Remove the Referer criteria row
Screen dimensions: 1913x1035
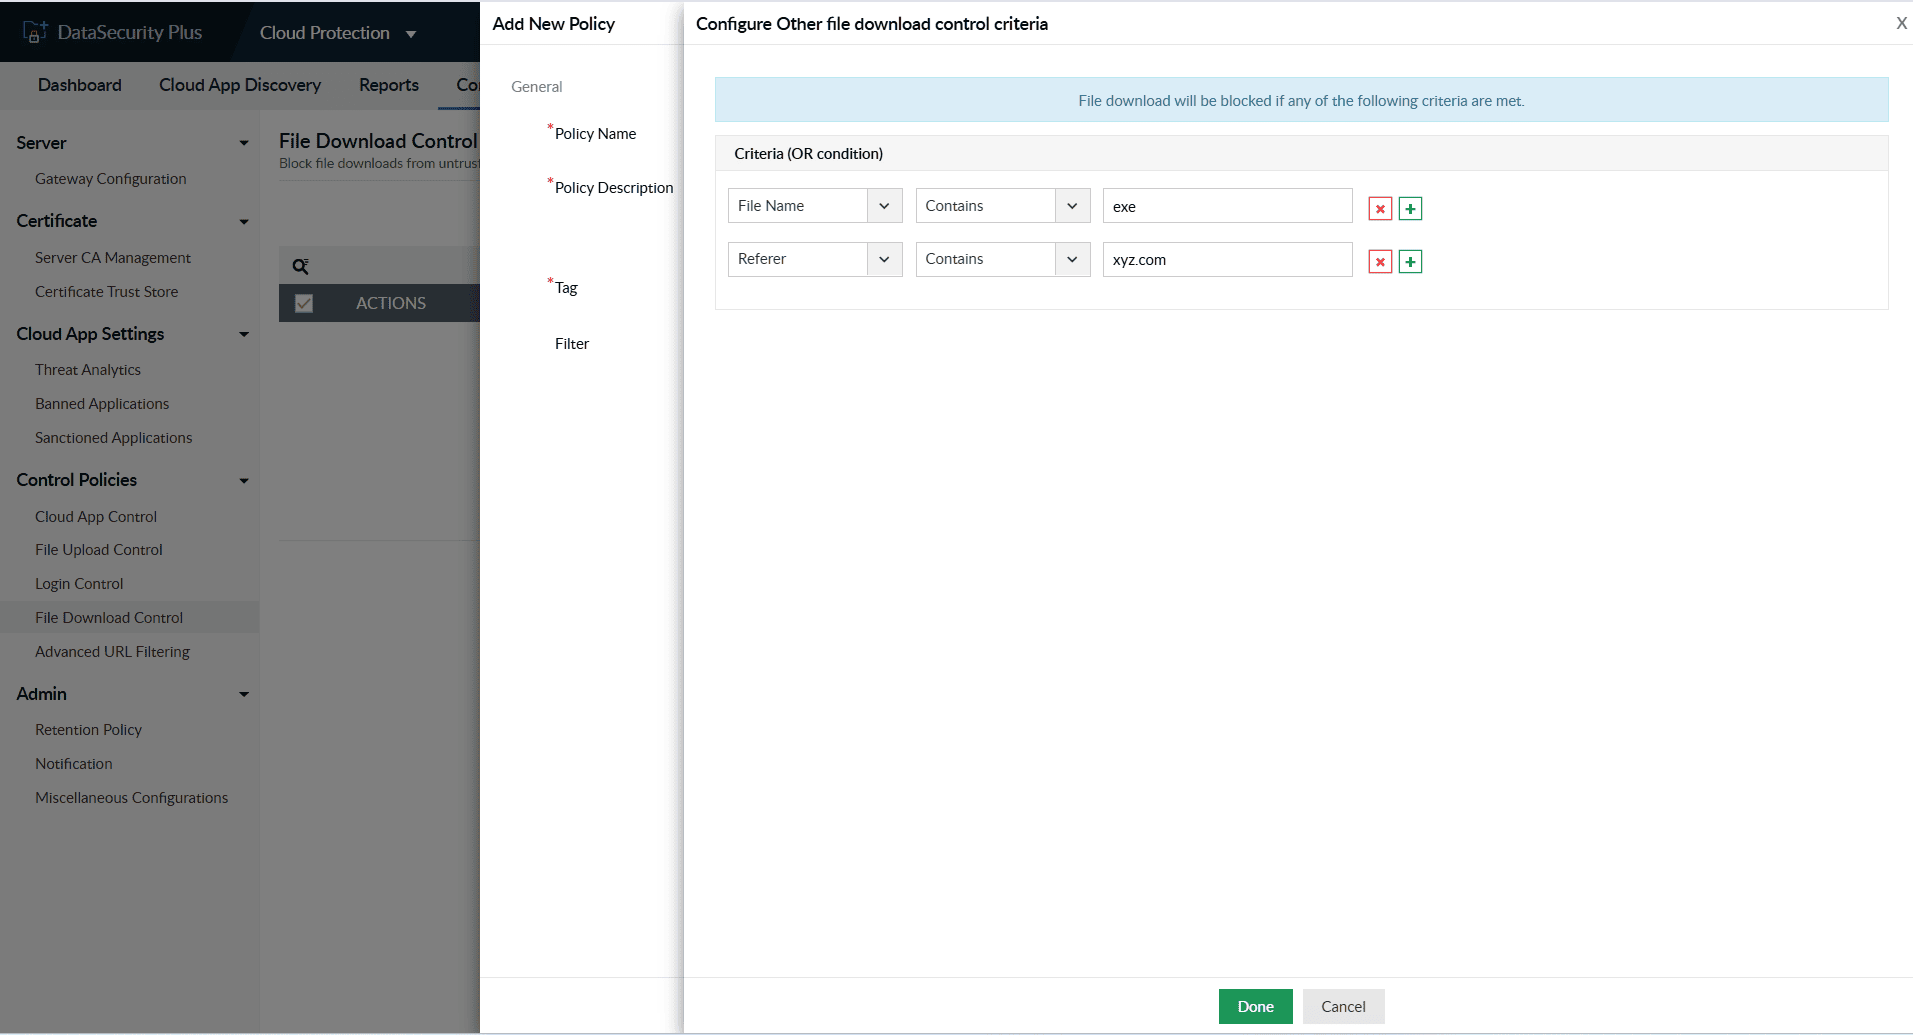click(1380, 261)
